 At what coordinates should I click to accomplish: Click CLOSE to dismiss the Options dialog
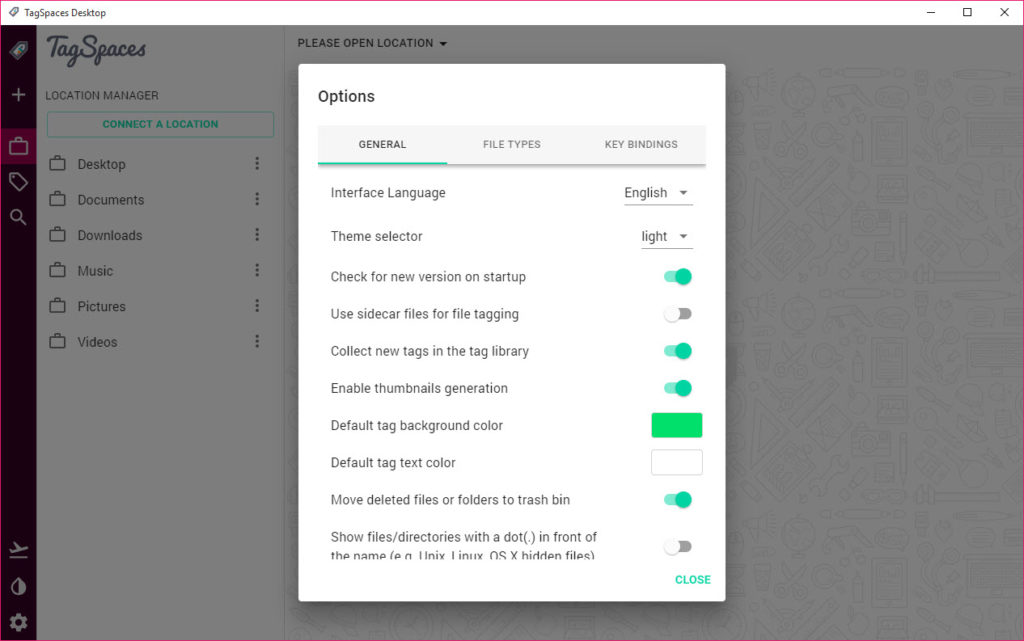coord(693,579)
